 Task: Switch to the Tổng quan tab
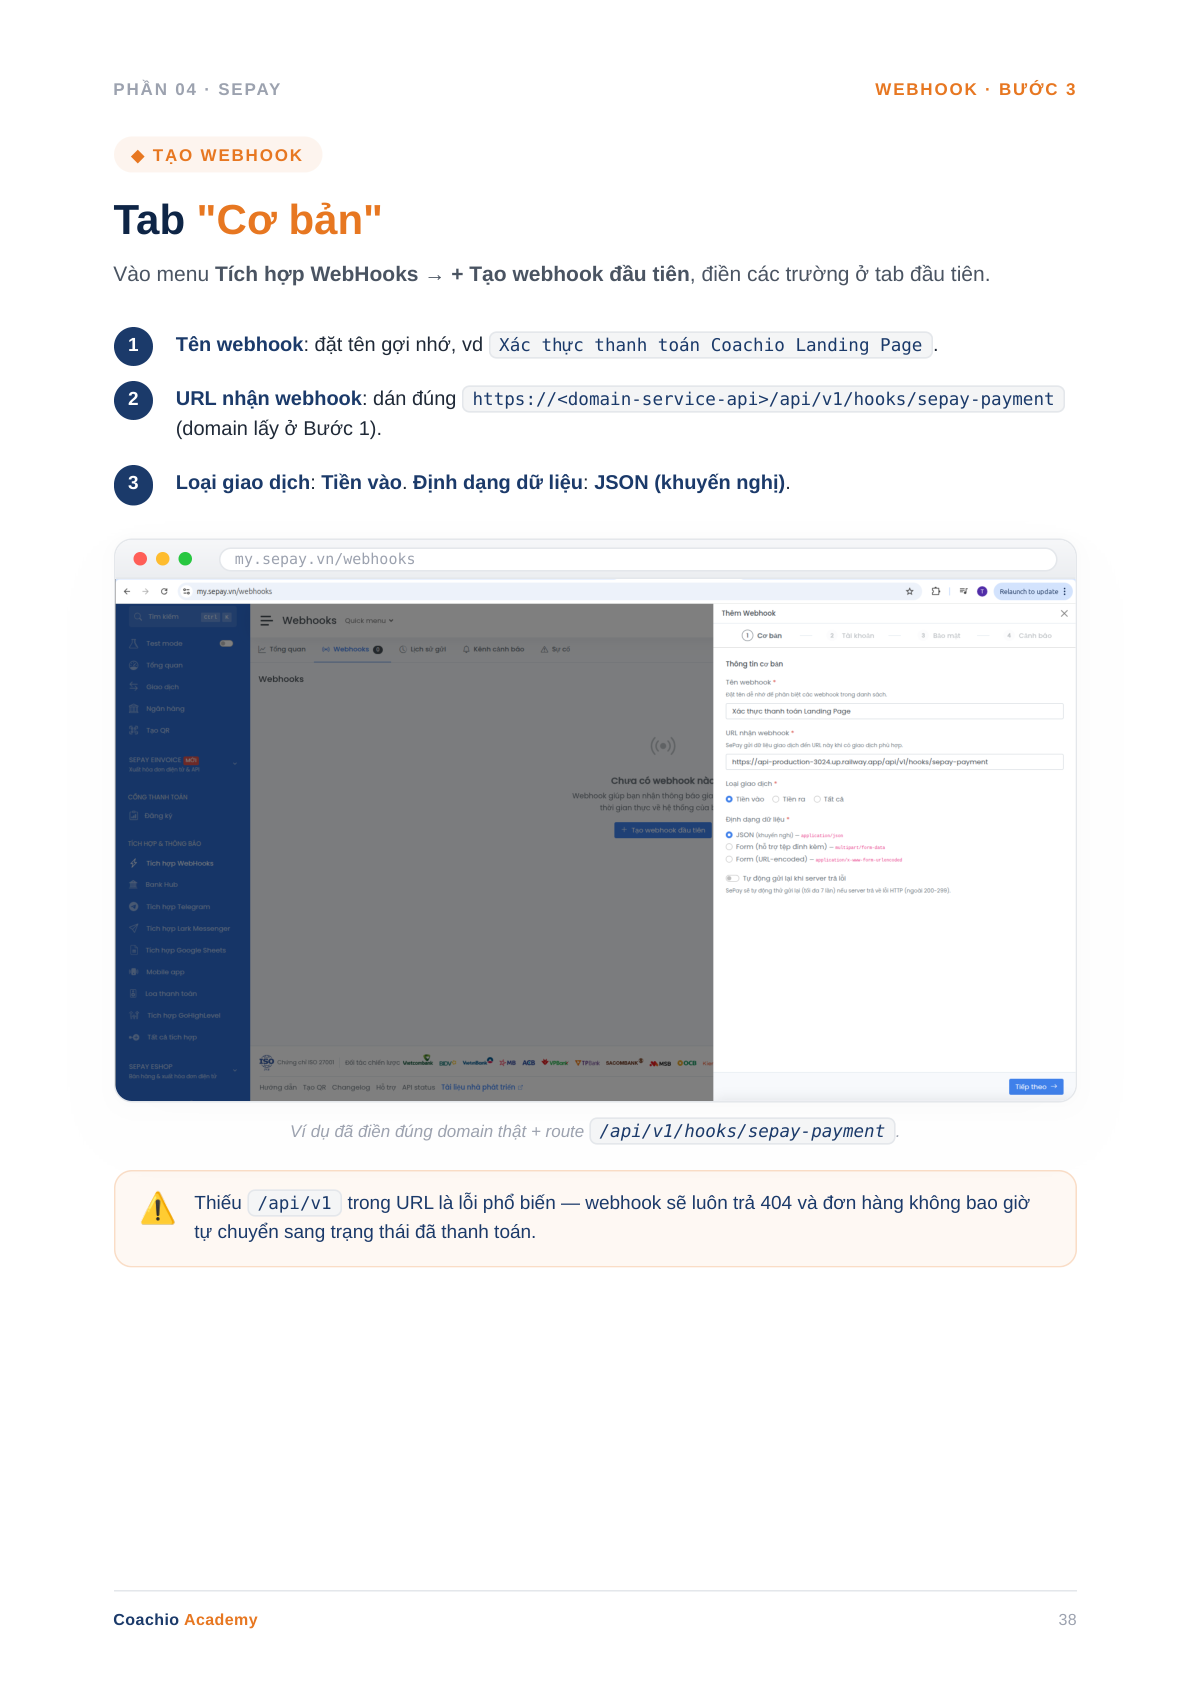click(282, 649)
